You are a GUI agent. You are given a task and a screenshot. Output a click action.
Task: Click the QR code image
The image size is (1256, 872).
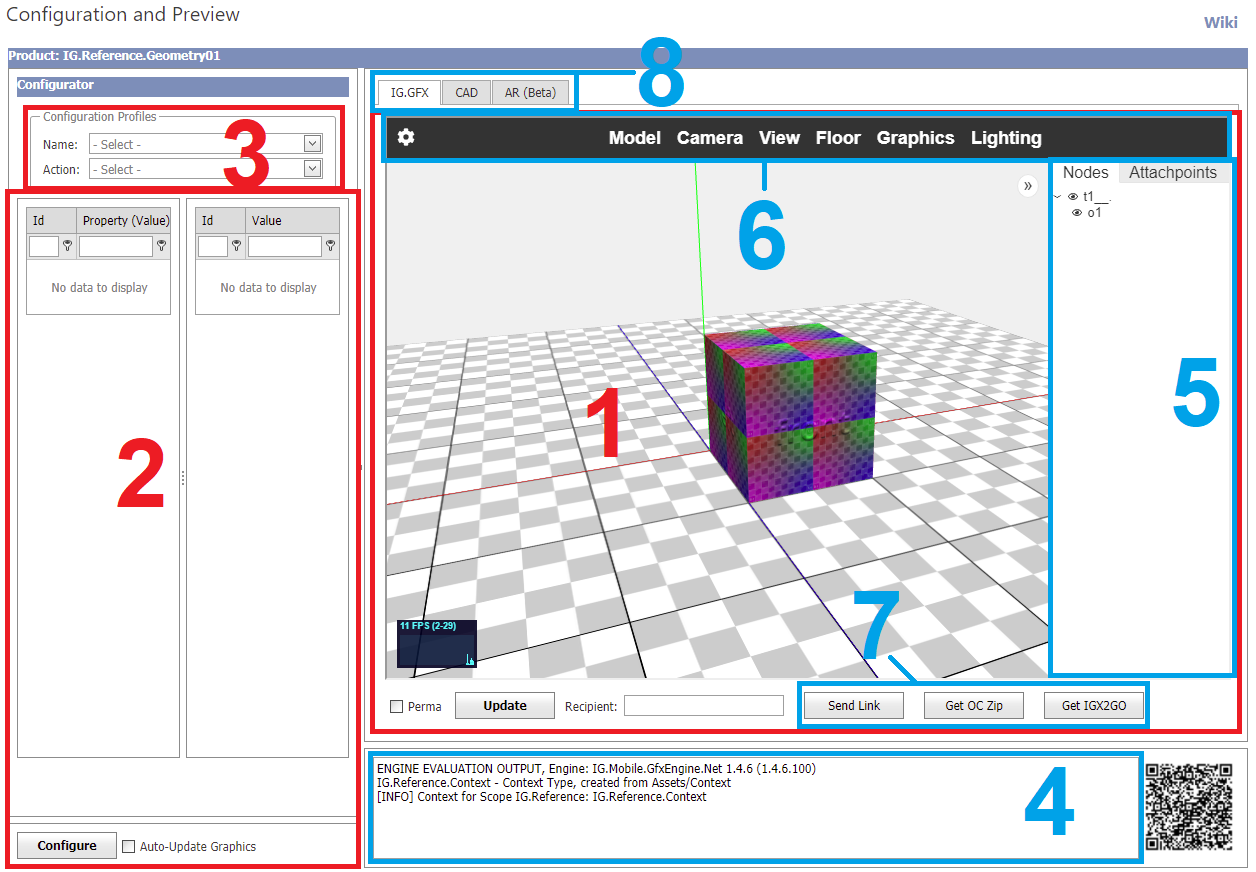coord(1187,806)
